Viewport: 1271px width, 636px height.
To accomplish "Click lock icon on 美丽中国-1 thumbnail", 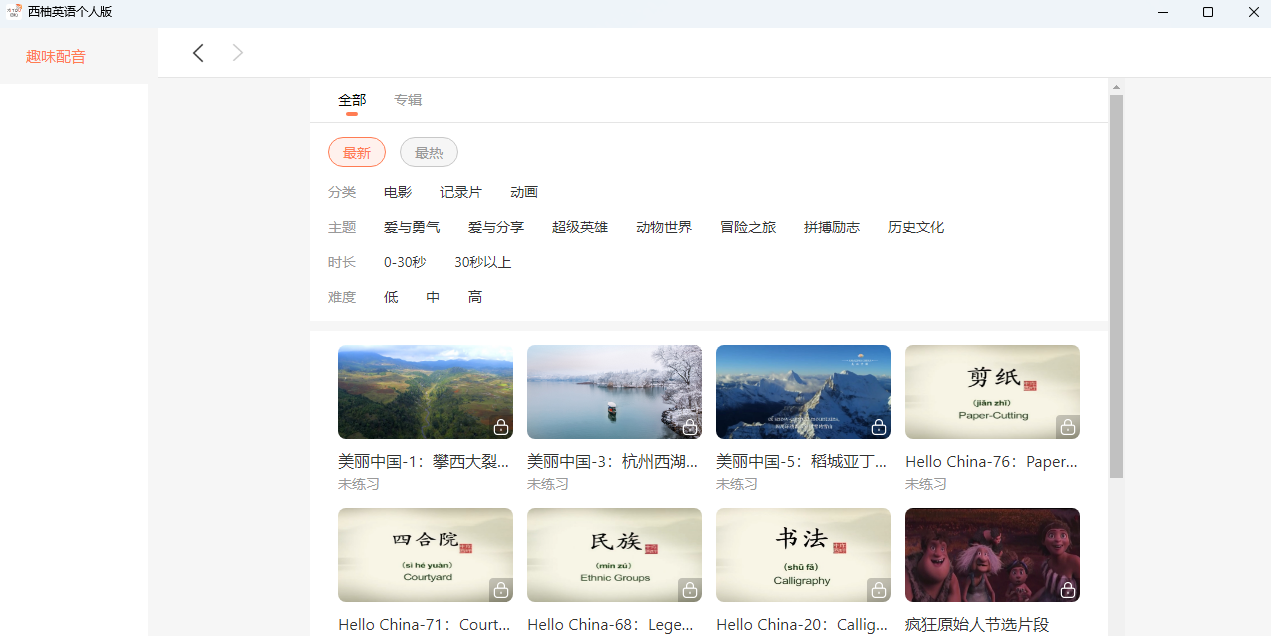I will [x=501, y=427].
